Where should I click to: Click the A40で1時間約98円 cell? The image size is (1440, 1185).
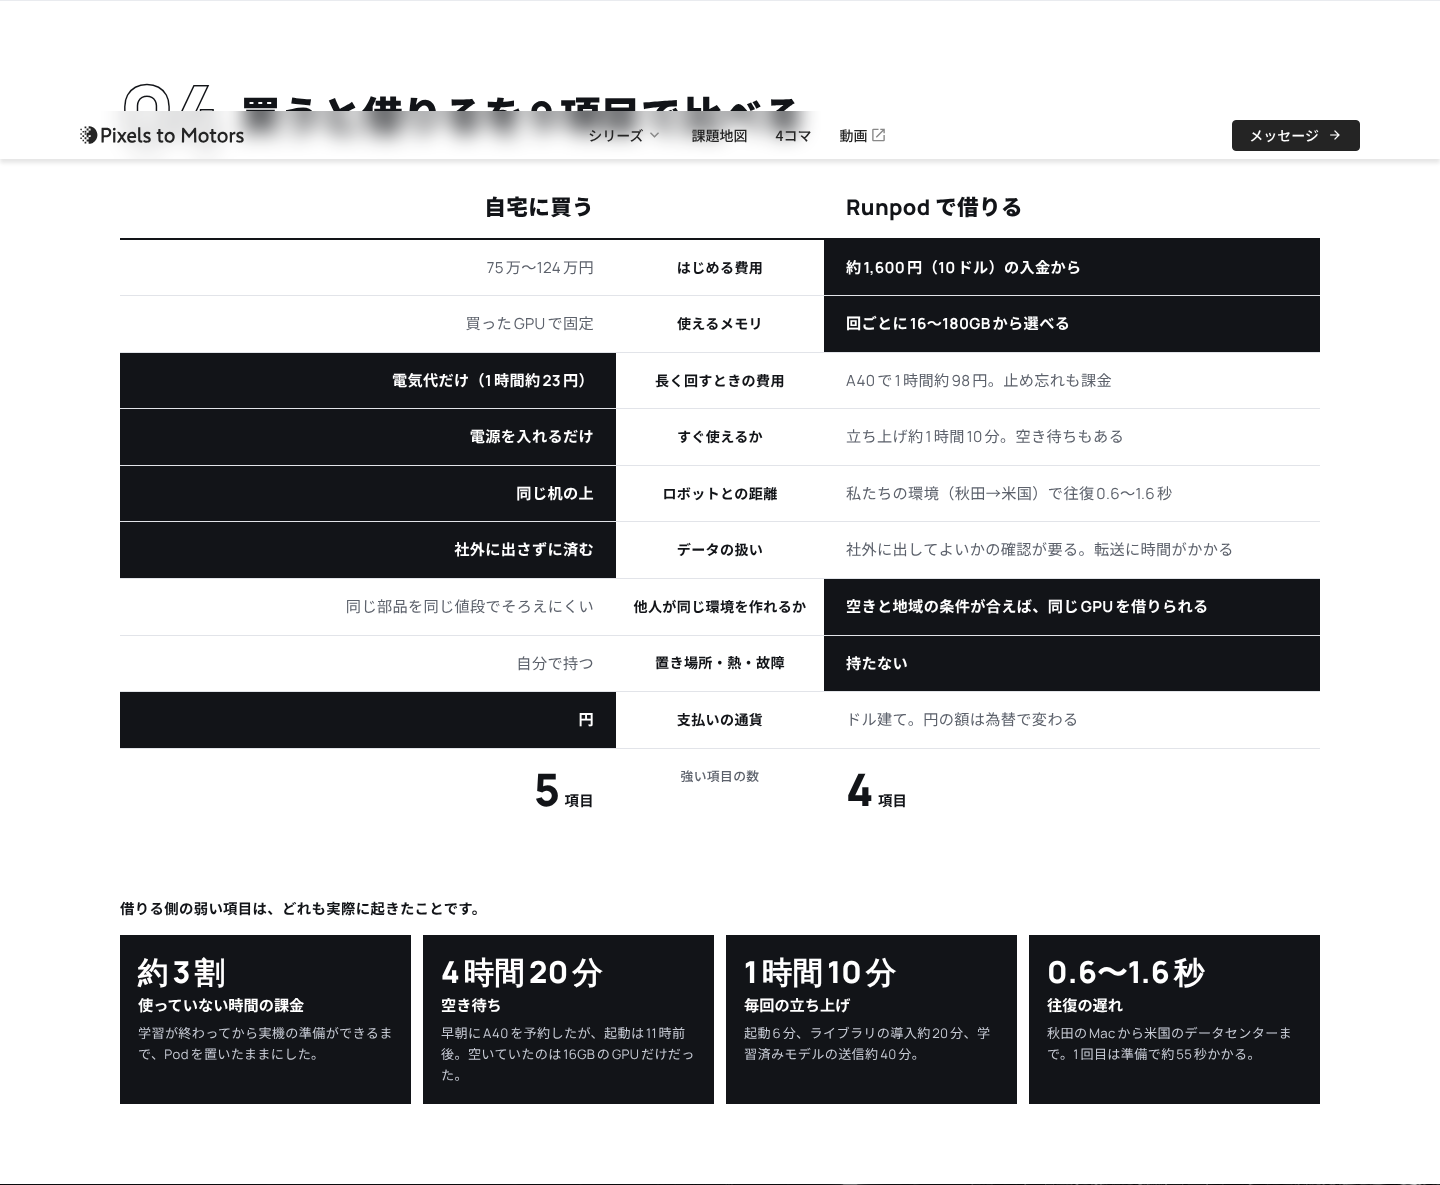click(x=1072, y=381)
